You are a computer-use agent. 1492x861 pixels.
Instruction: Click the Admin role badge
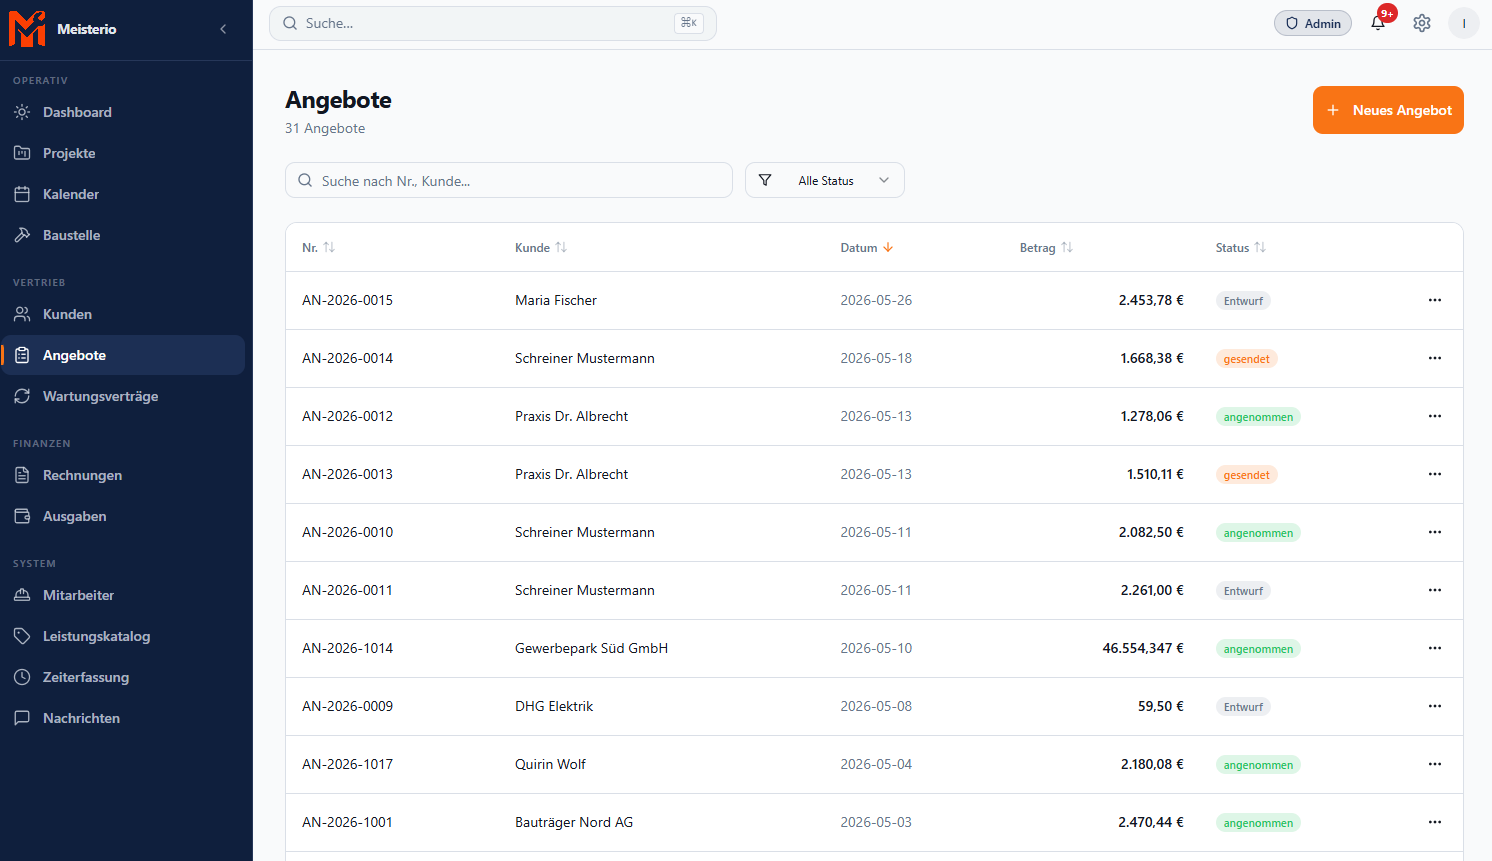click(x=1313, y=23)
